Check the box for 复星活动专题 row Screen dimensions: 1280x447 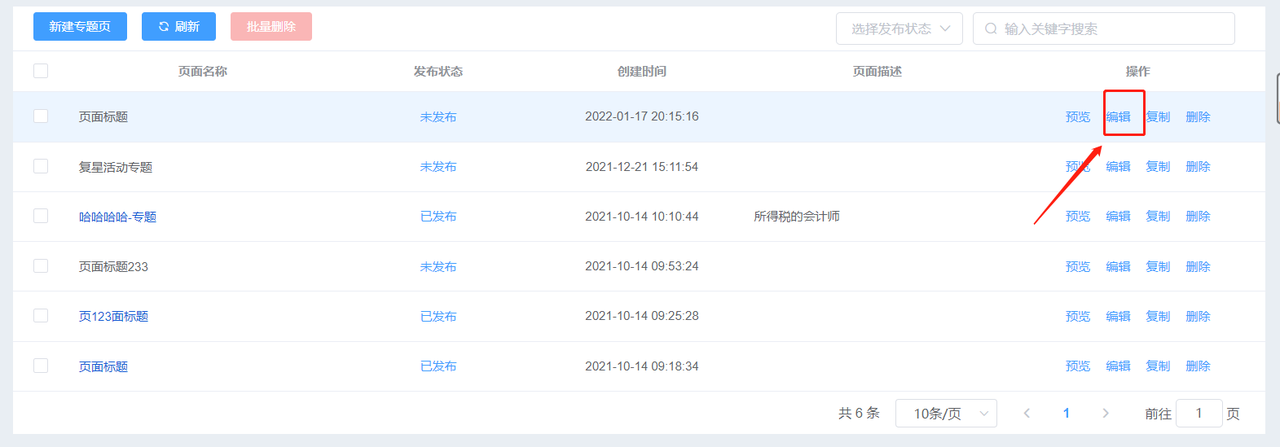point(41,166)
